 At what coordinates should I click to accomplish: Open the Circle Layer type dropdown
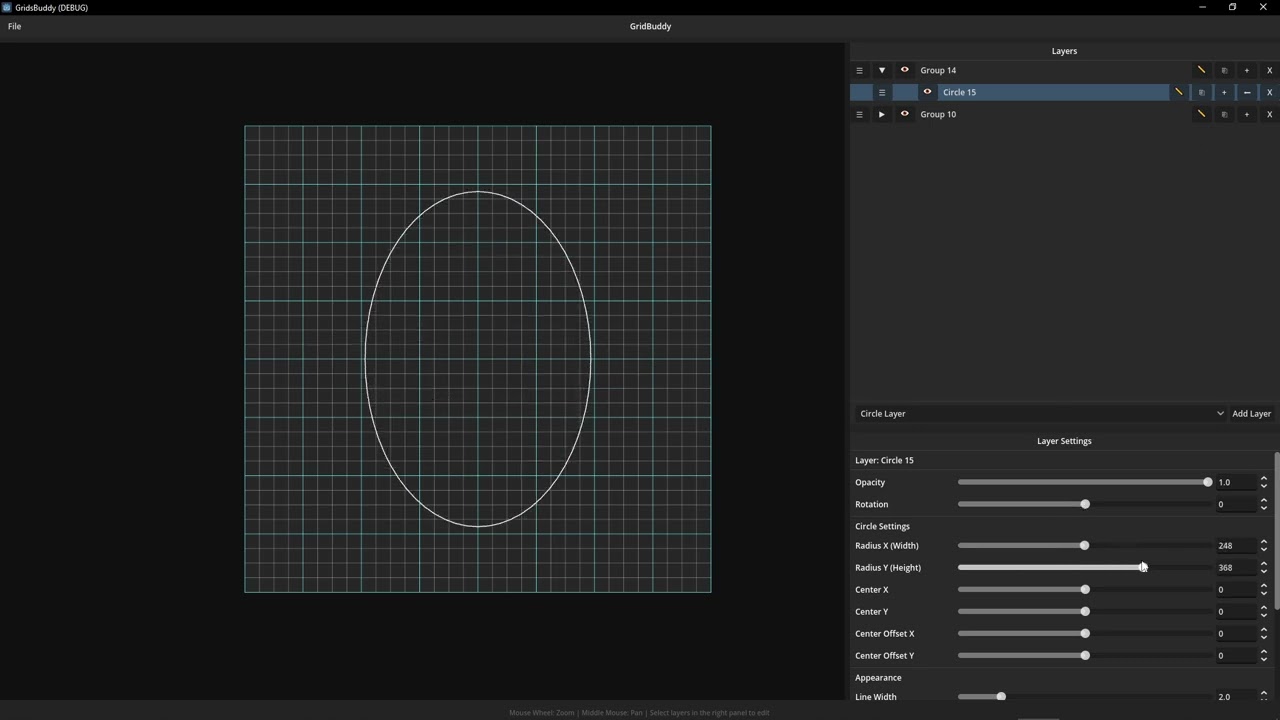point(1040,413)
